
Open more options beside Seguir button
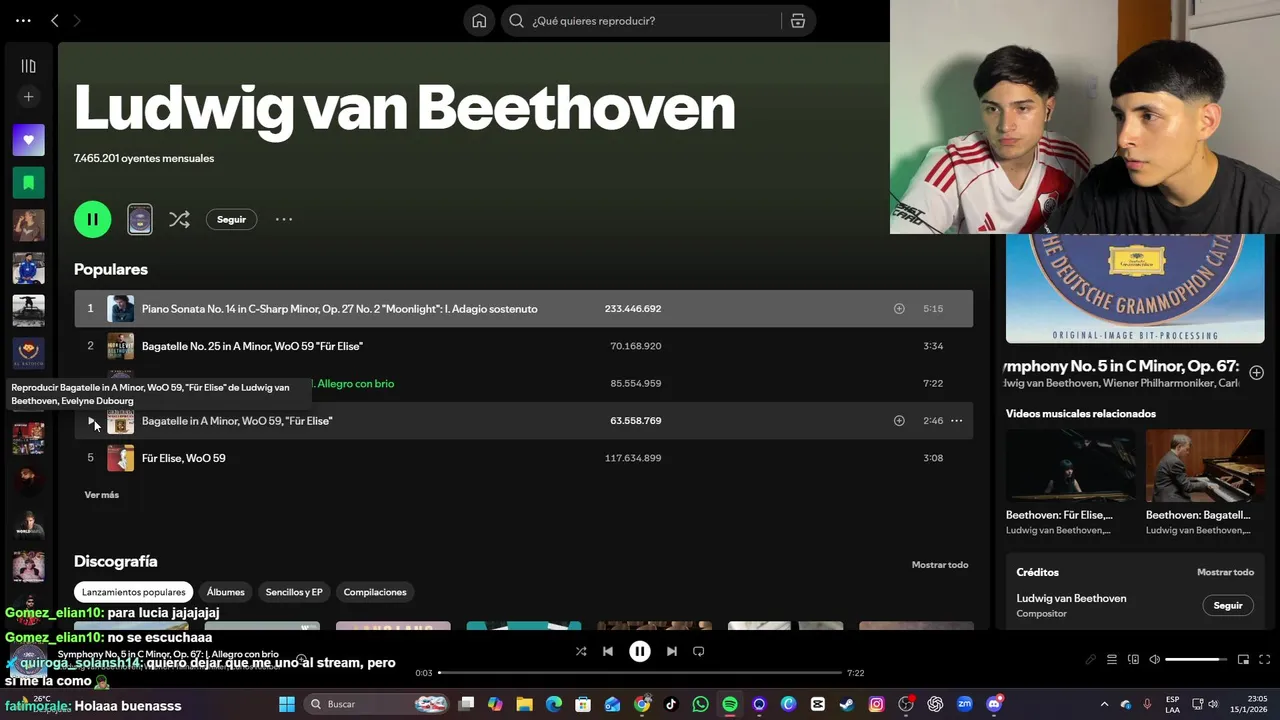(284, 219)
